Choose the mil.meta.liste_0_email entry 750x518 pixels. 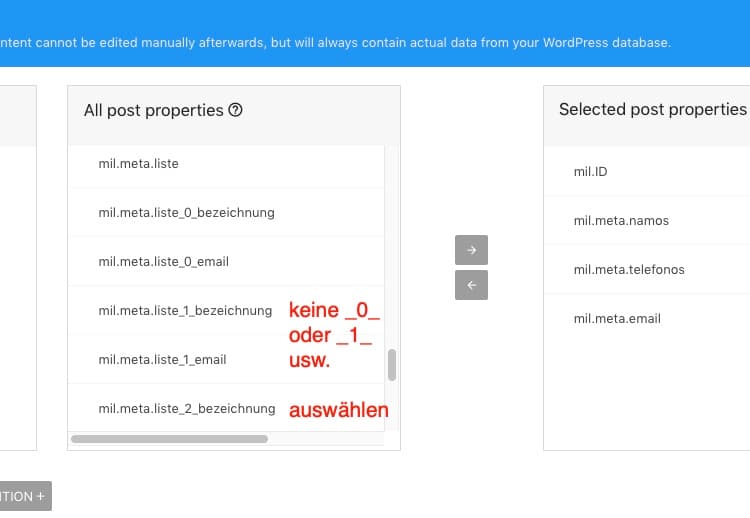164,261
